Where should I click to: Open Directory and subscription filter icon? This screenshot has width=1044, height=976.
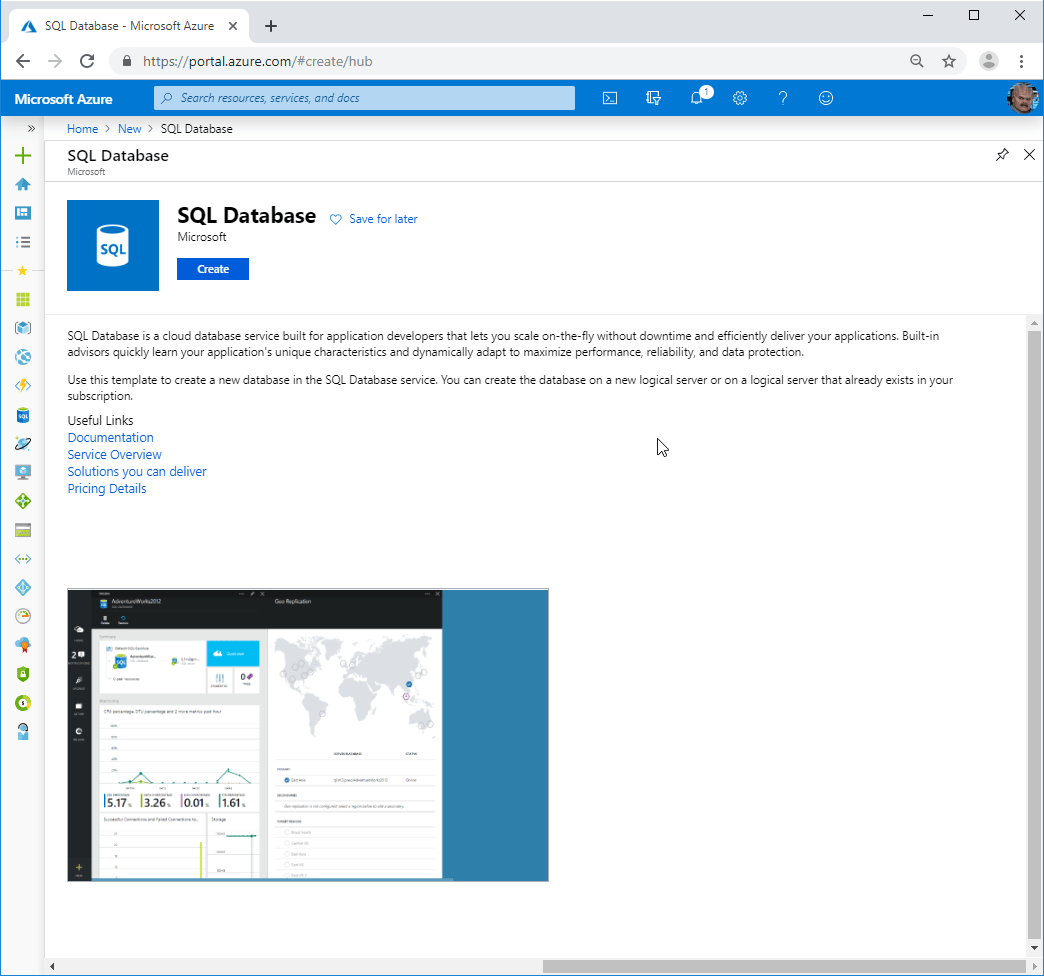tap(653, 98)
